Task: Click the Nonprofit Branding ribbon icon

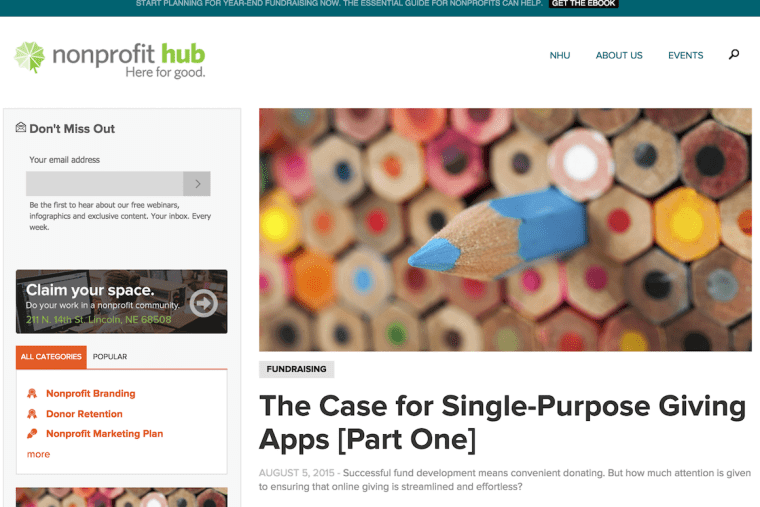Action: (32, 393)
